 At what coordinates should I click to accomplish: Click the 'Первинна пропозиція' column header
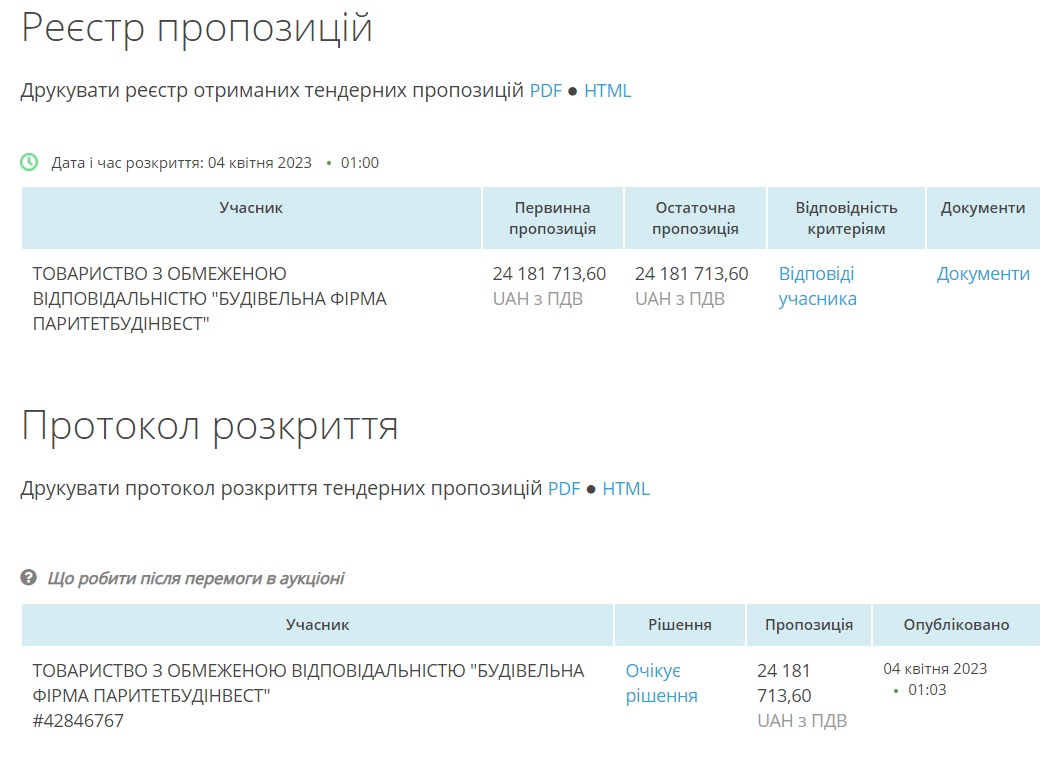552,218
